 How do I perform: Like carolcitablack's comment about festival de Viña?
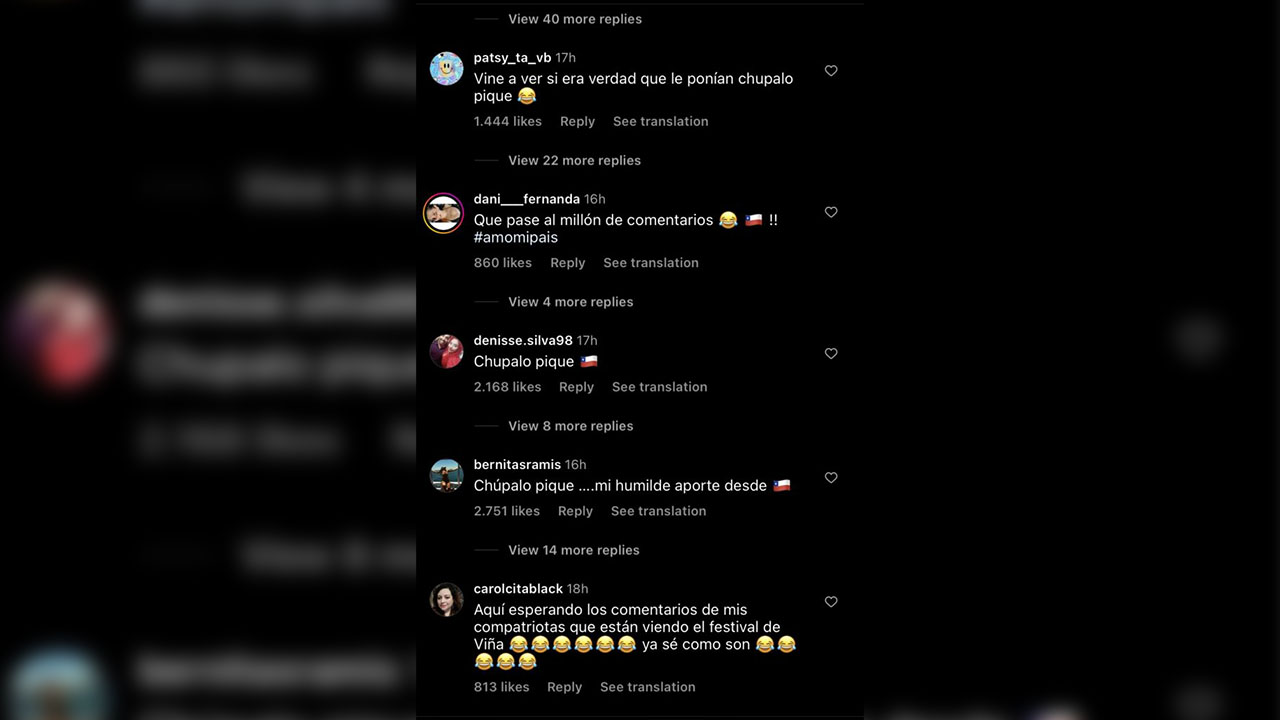(831, 602)
